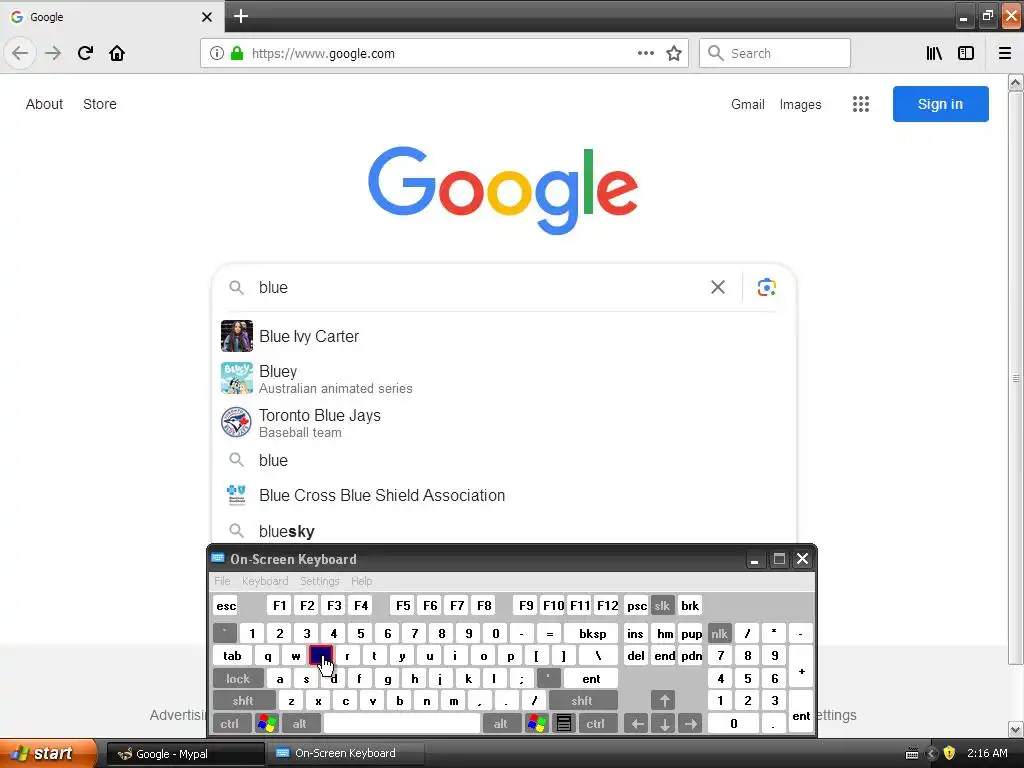Click the blue Sign in button
Viewport: 1024px width, 768px height.
click(x=940, y=104)
